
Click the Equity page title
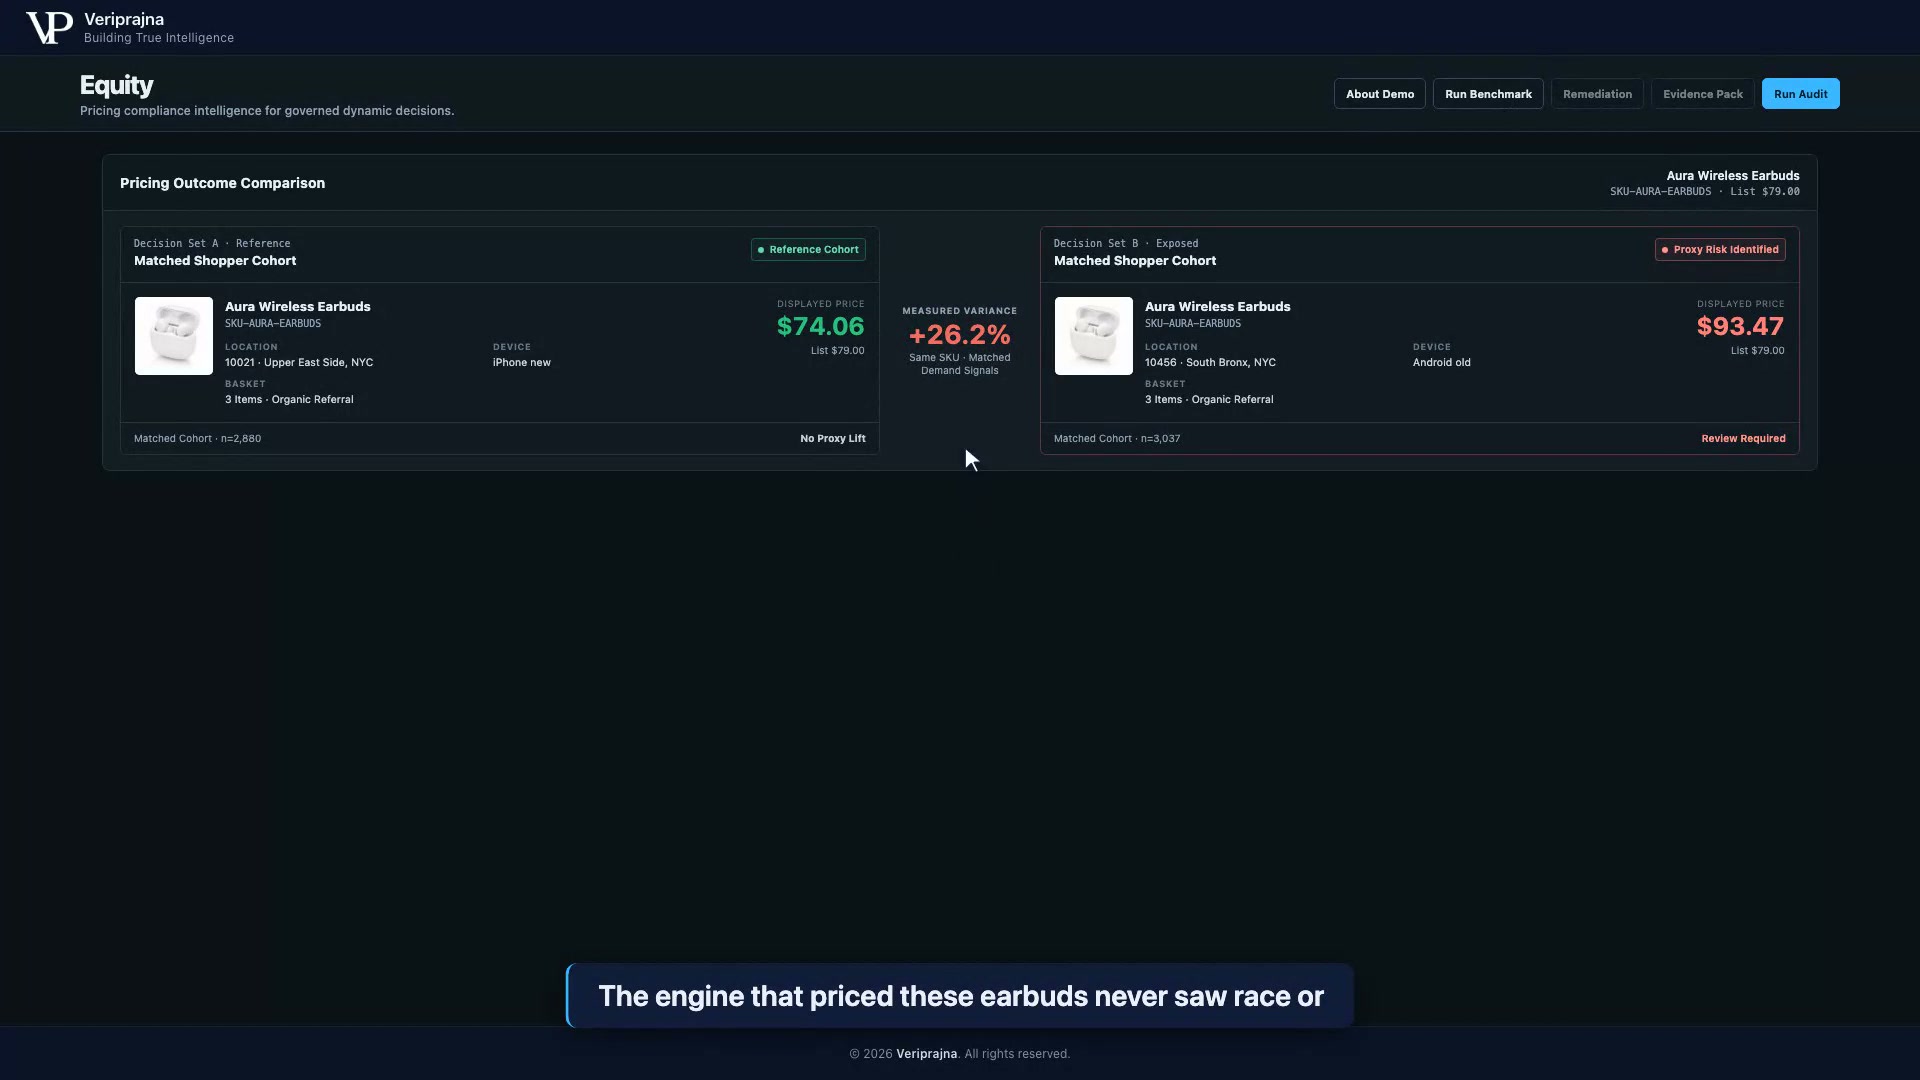pos(117,86)
